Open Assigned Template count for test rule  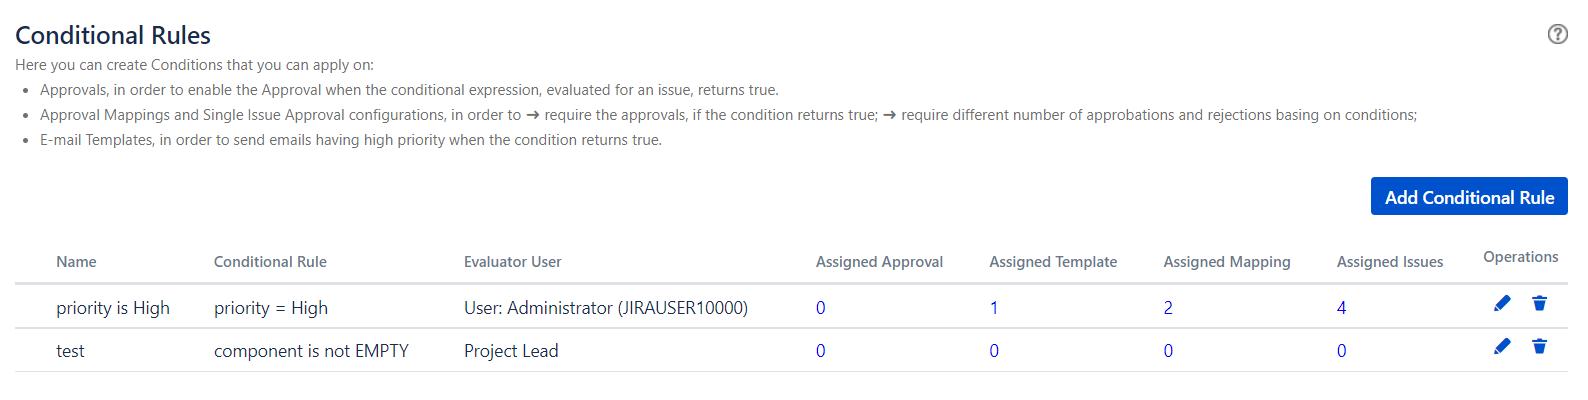994,351
